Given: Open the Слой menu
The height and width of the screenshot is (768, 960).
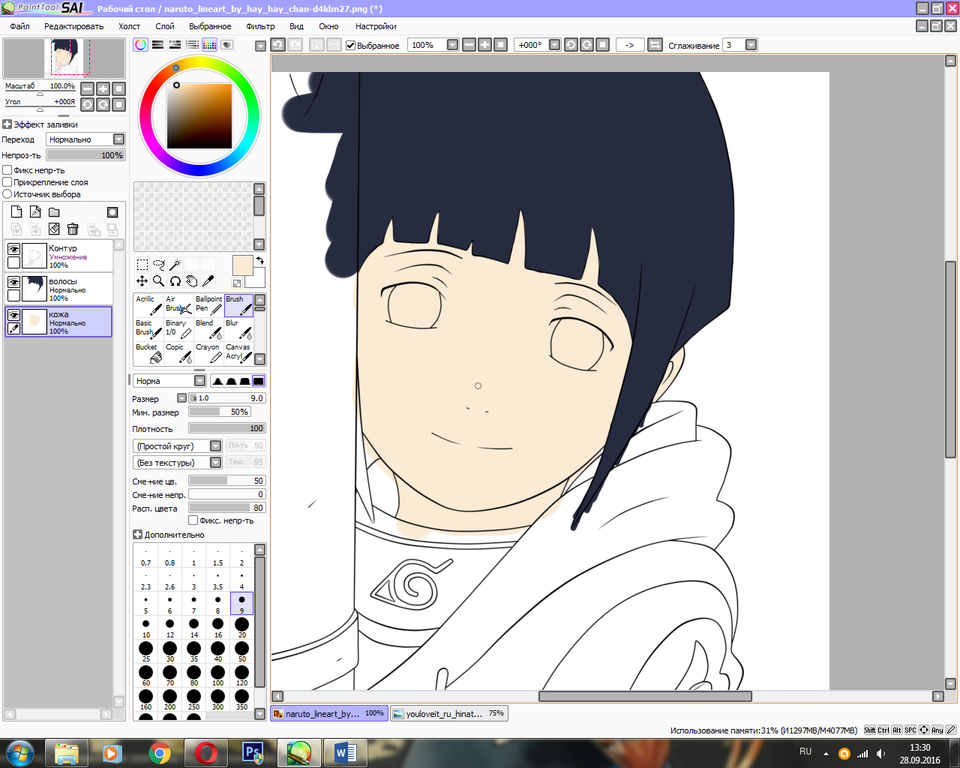Looking at the screenshot, I should pyautogui.click(x=165, y=26).
